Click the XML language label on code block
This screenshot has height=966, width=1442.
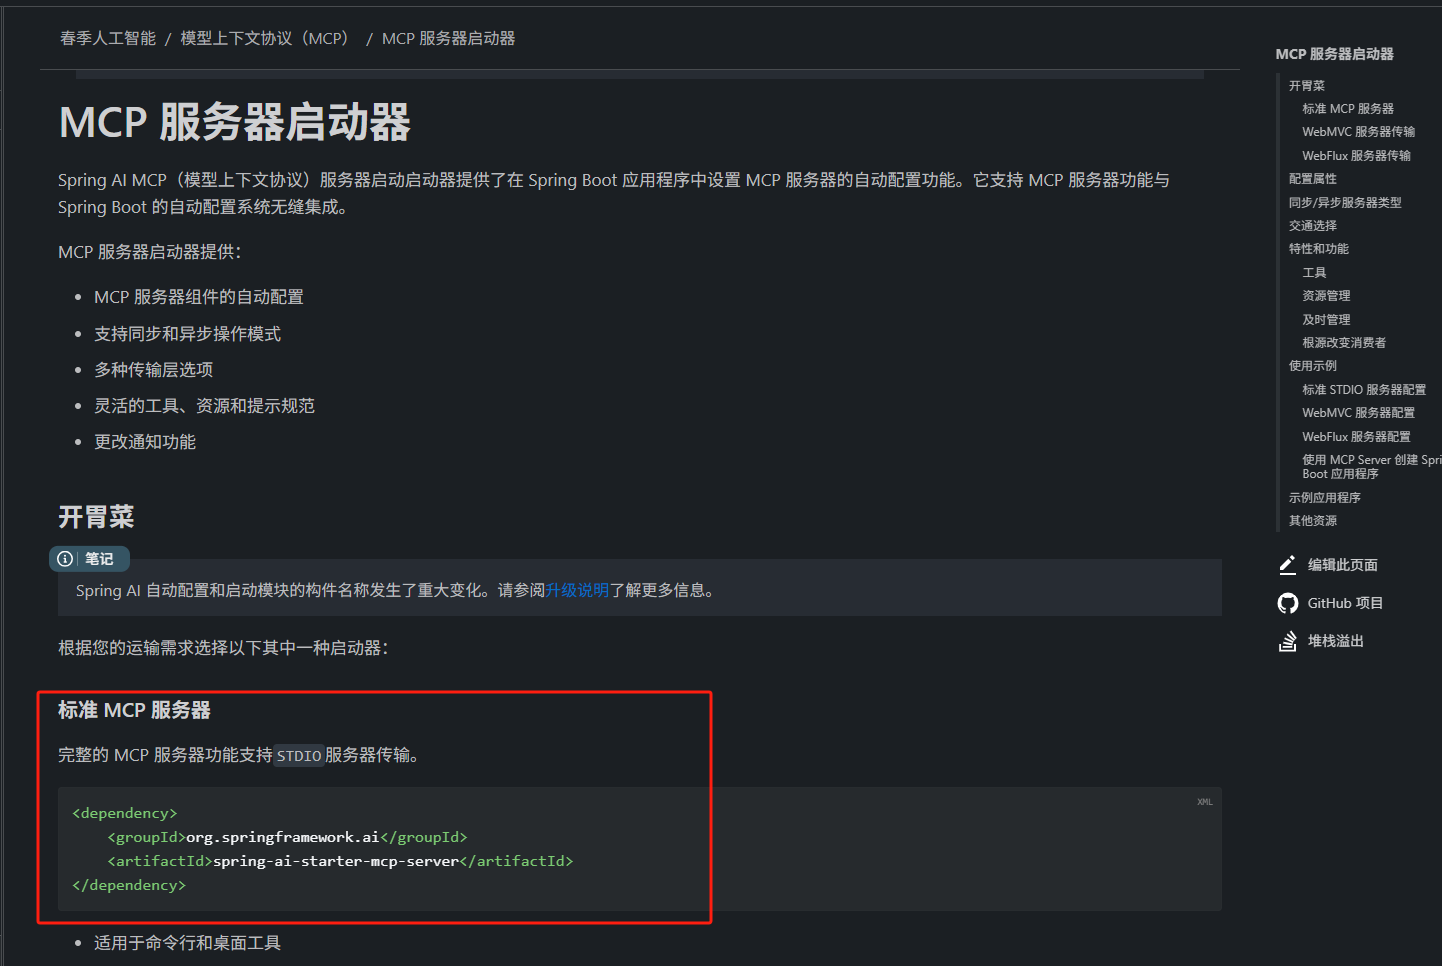1204,802
